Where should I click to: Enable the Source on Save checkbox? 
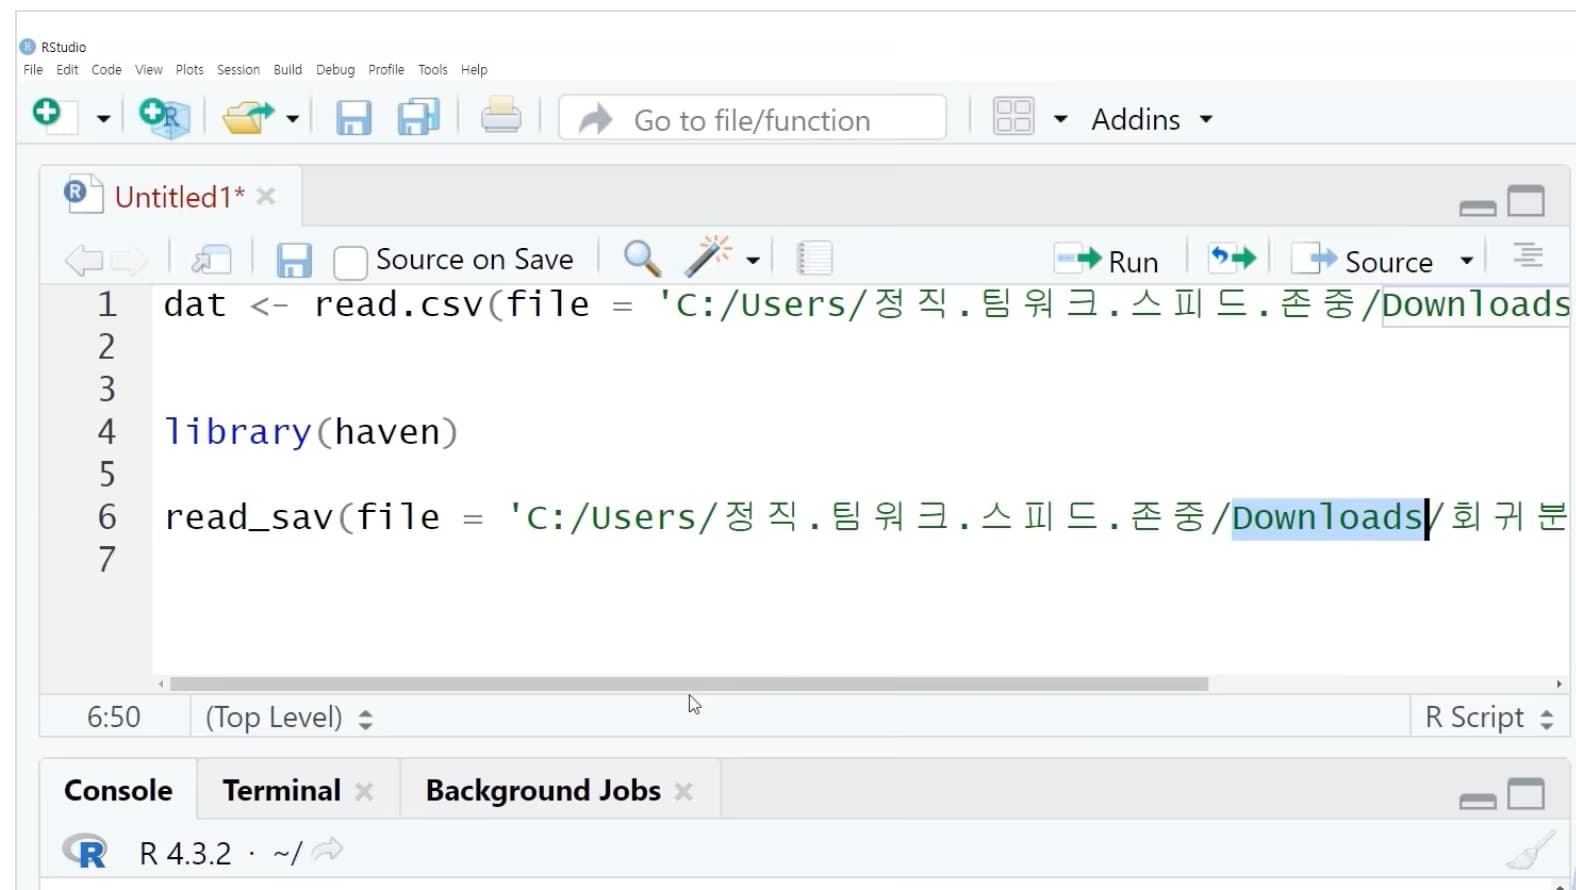pyautogui.click(x=350, y=262)
